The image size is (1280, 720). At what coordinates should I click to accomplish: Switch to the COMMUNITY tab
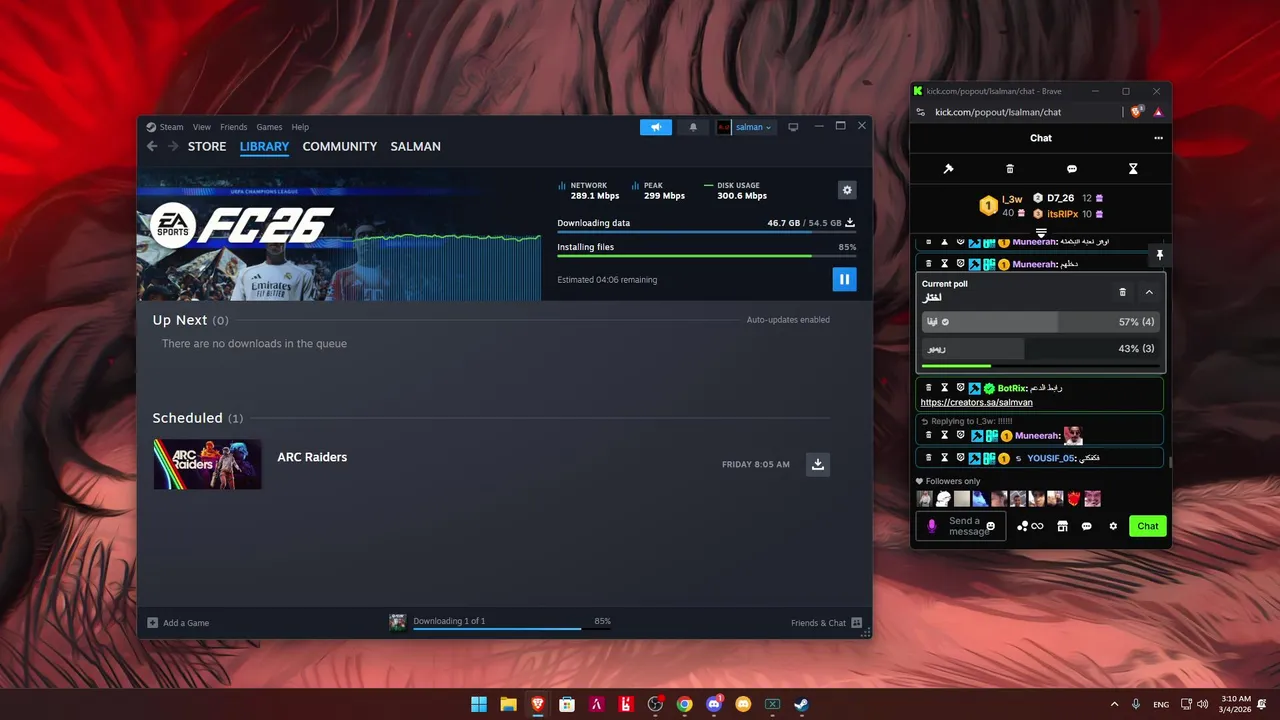tap(340, 146)
